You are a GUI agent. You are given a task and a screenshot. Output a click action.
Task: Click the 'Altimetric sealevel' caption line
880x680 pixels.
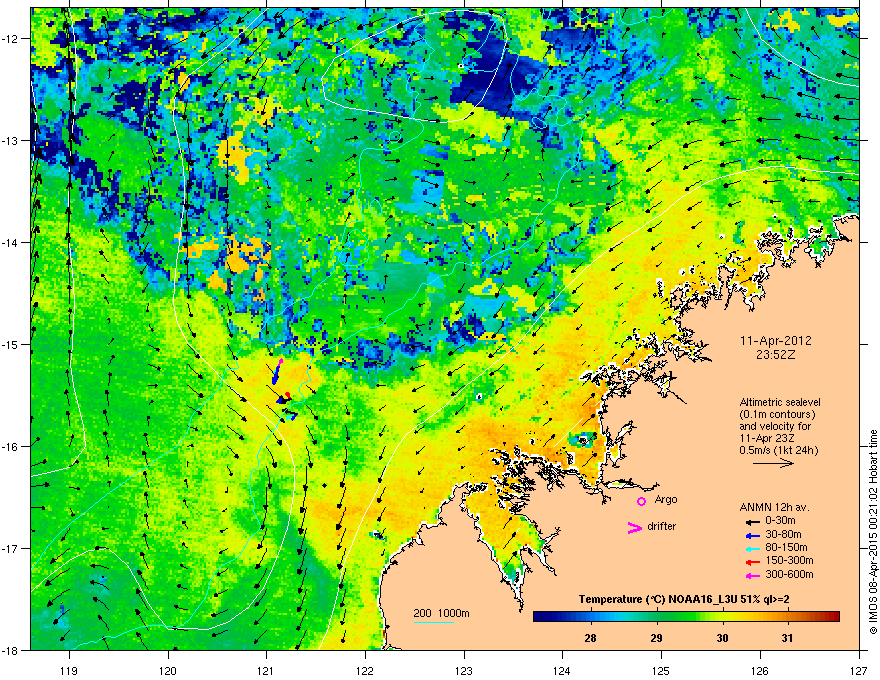[x=780, y=402]
